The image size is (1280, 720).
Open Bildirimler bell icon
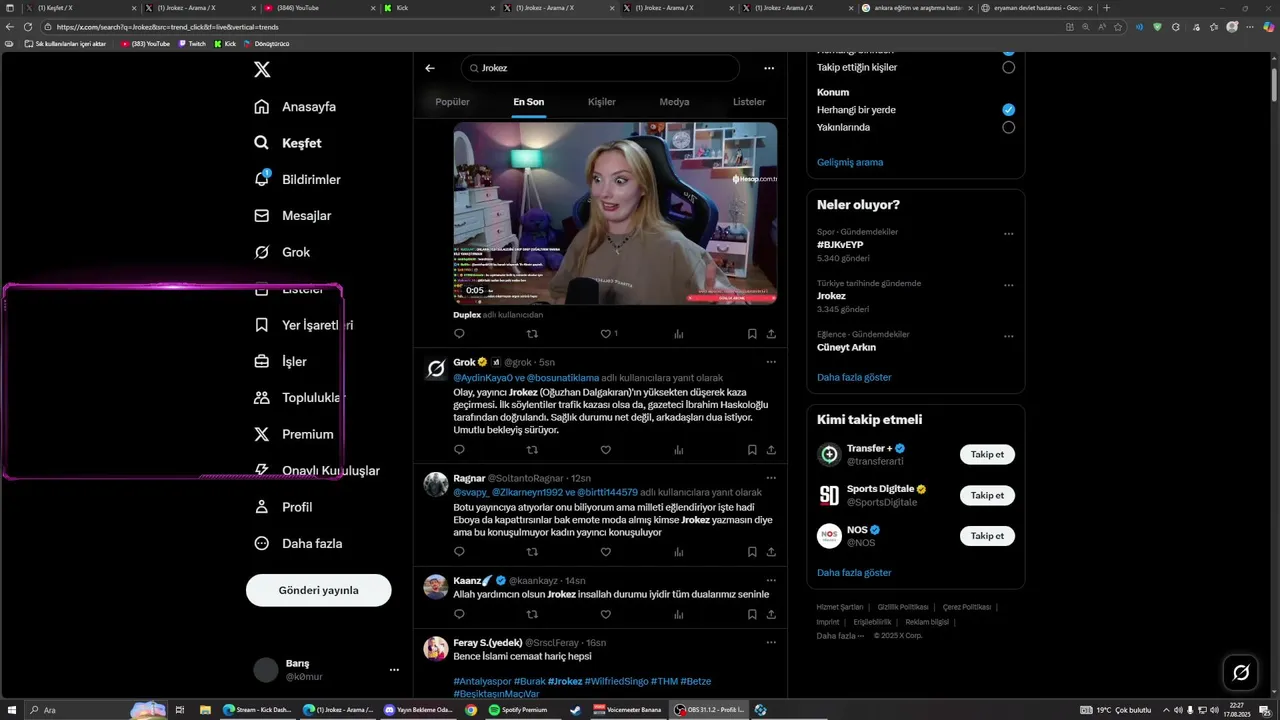[x=262, y=179]
